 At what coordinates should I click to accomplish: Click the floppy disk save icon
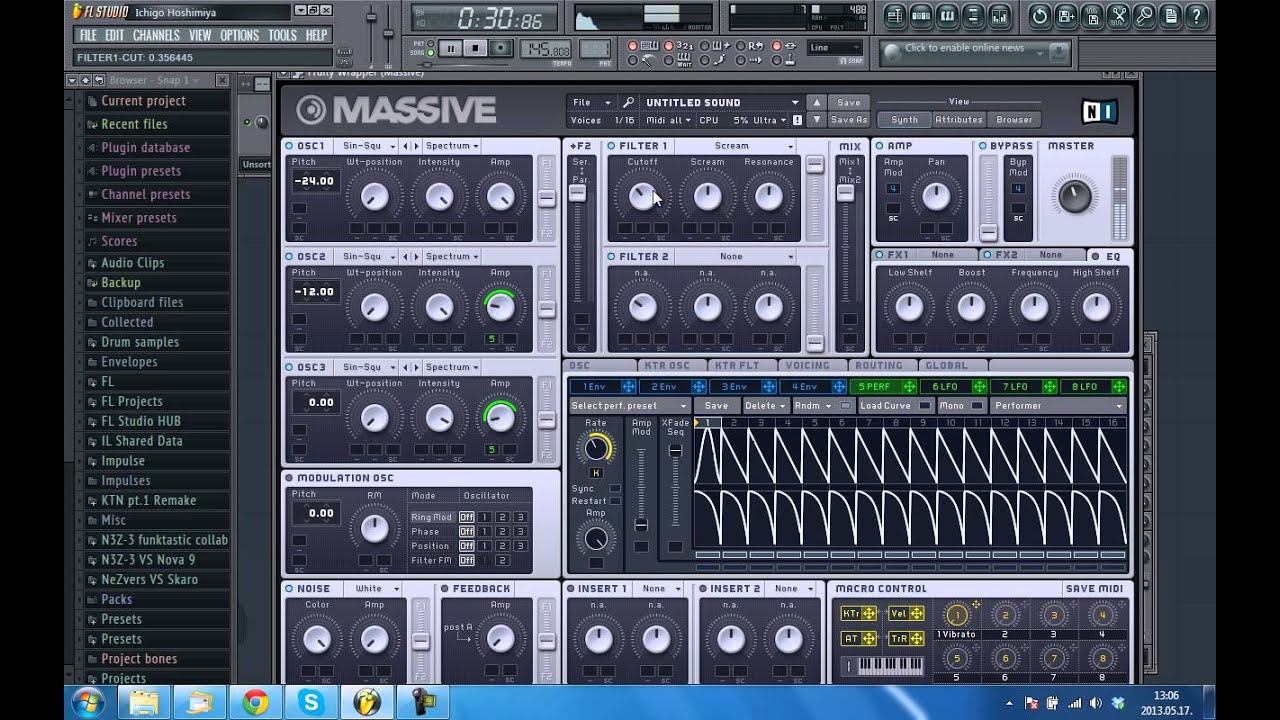click(x=1092, y=16)
